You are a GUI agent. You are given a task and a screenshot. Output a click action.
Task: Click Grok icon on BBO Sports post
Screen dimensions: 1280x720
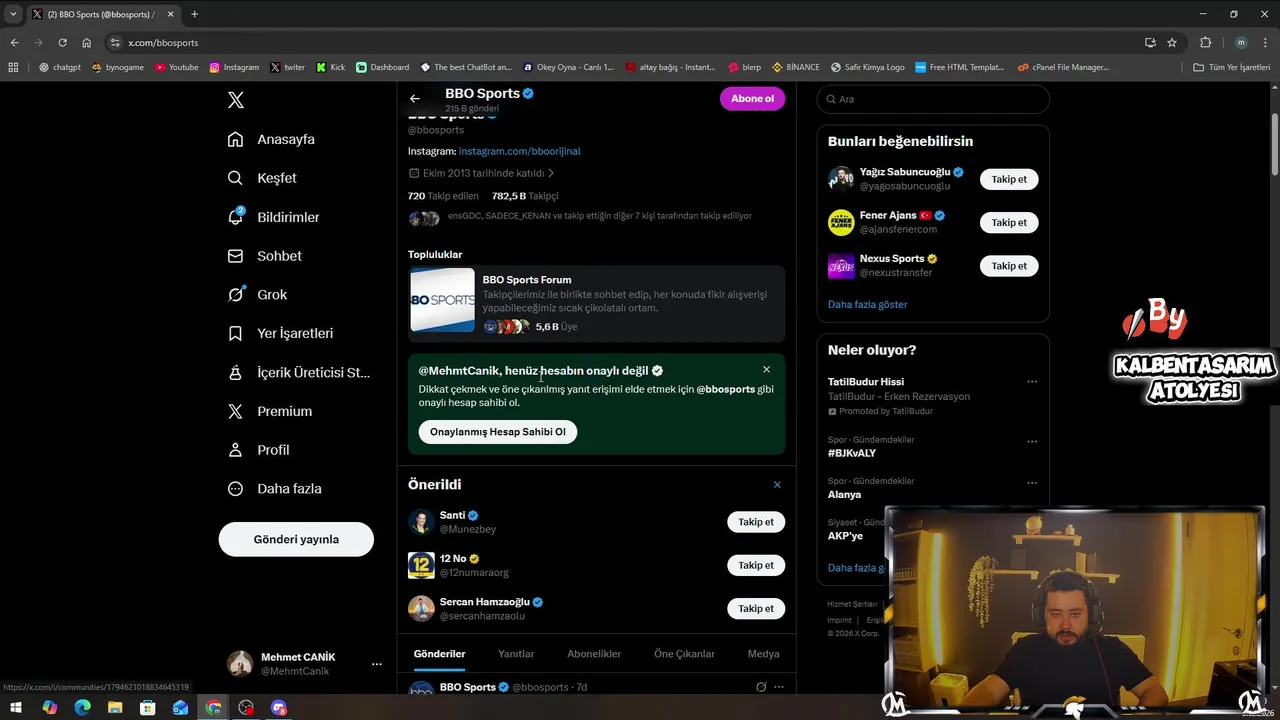761,687
